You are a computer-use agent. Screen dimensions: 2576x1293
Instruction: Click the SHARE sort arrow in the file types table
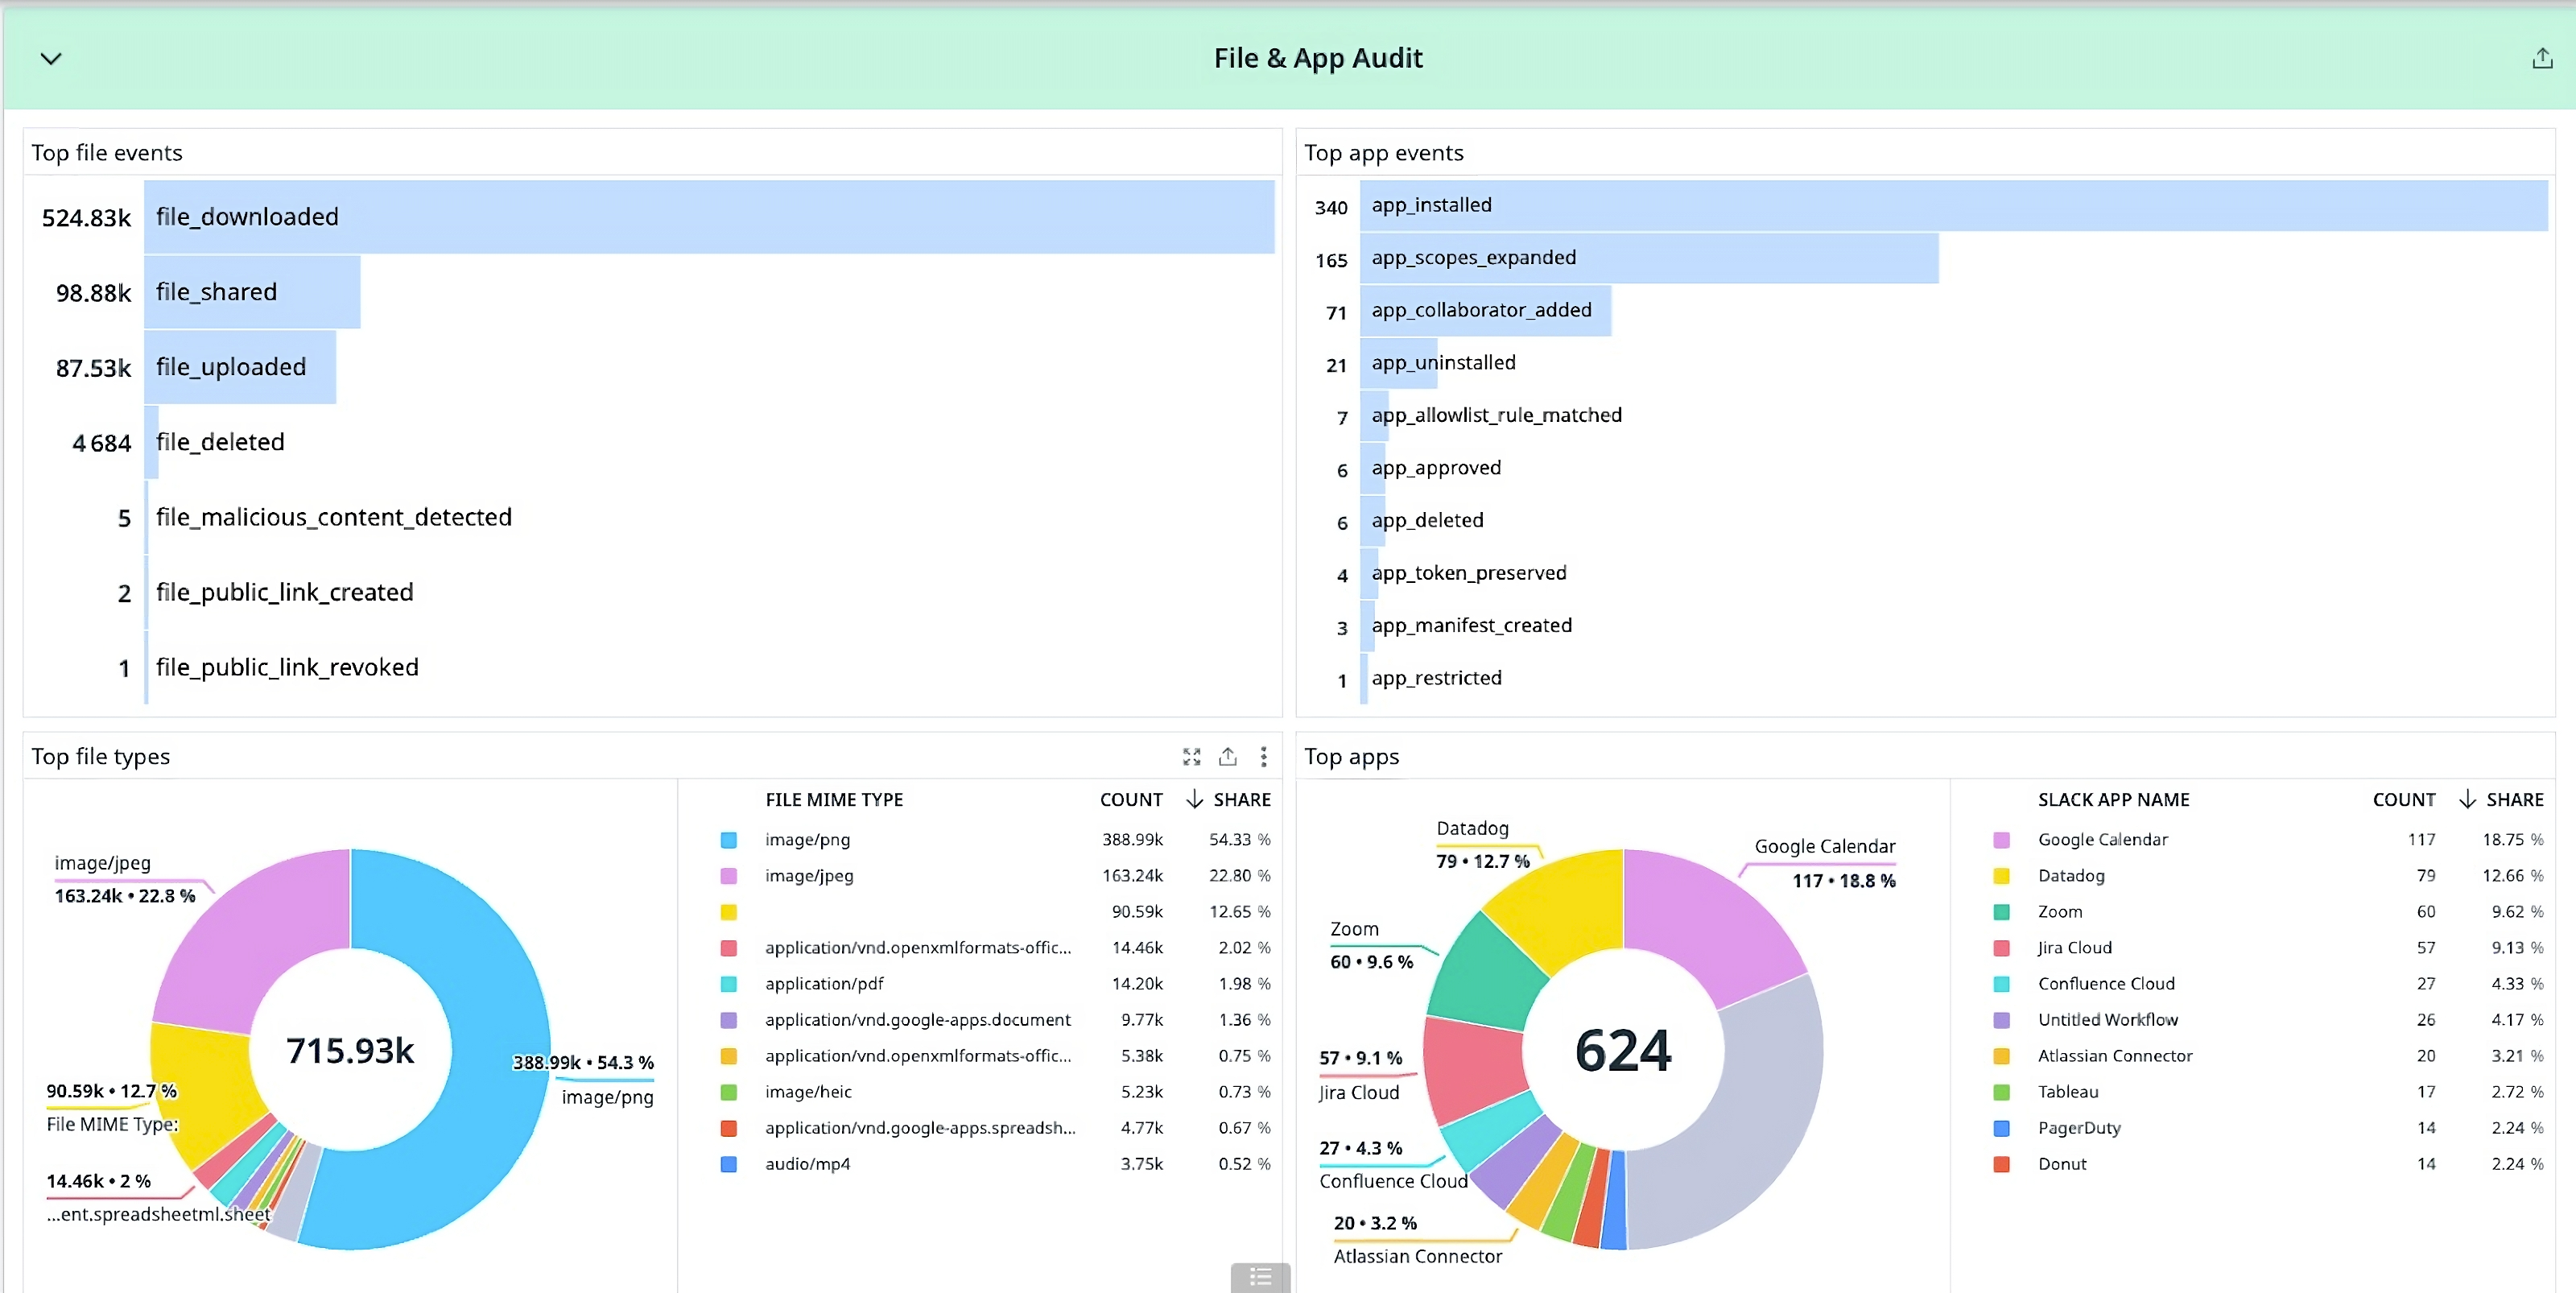click(1194, 799)
